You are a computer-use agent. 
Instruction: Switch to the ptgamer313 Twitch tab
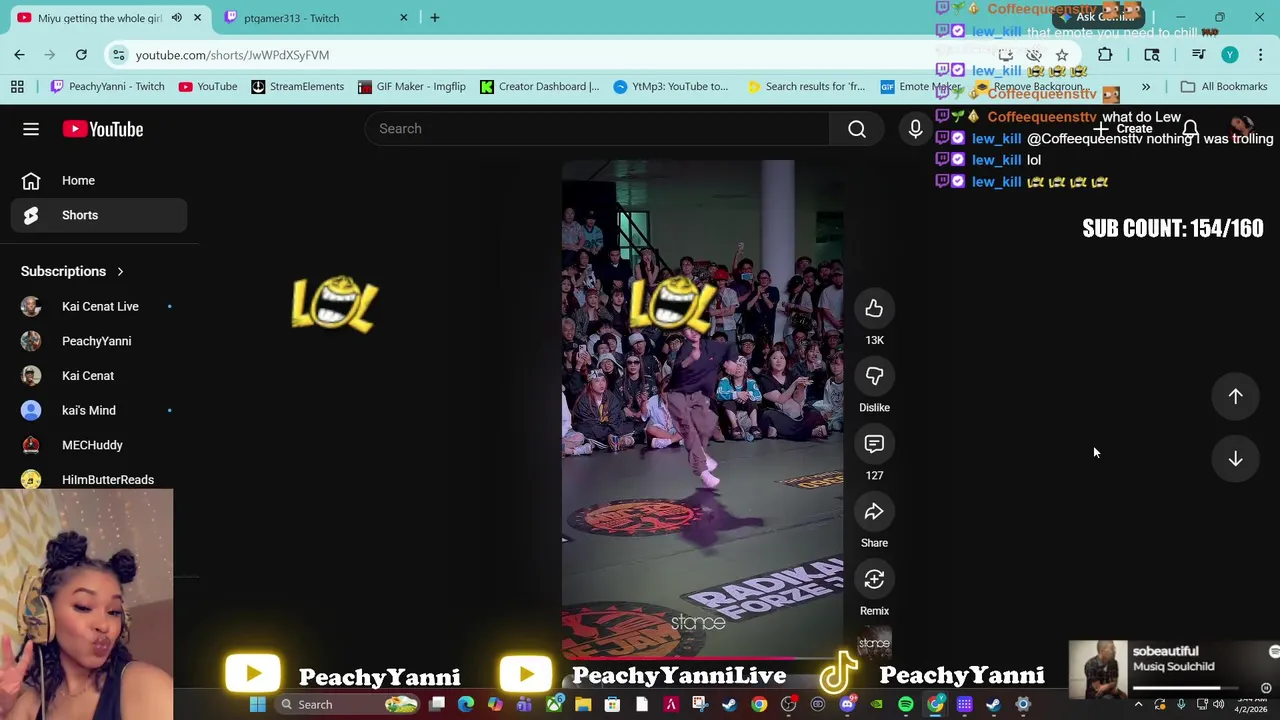click(316, 18)
